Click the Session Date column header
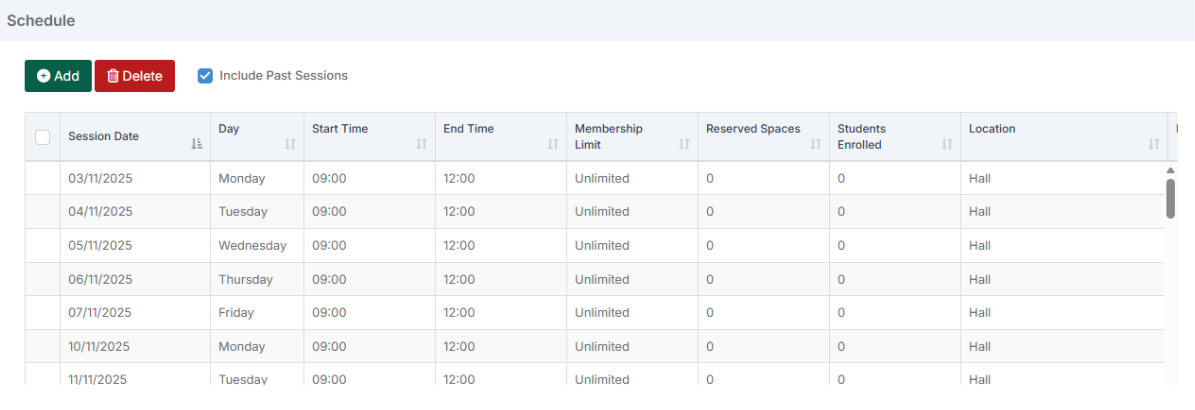 point(104,137)
